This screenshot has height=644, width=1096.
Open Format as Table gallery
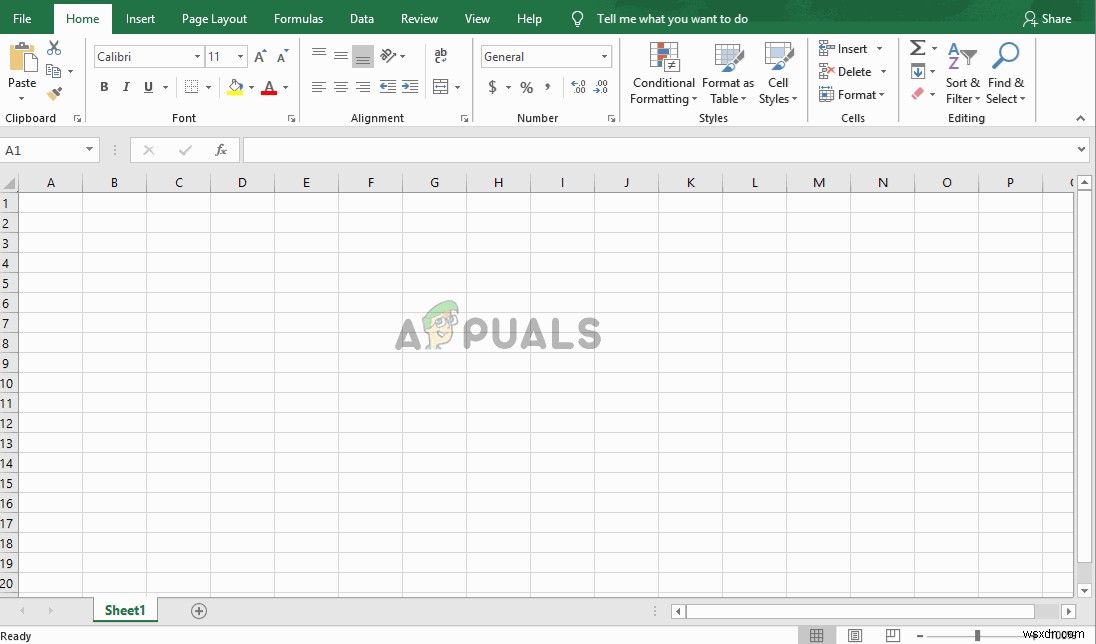tap(728, 73)
